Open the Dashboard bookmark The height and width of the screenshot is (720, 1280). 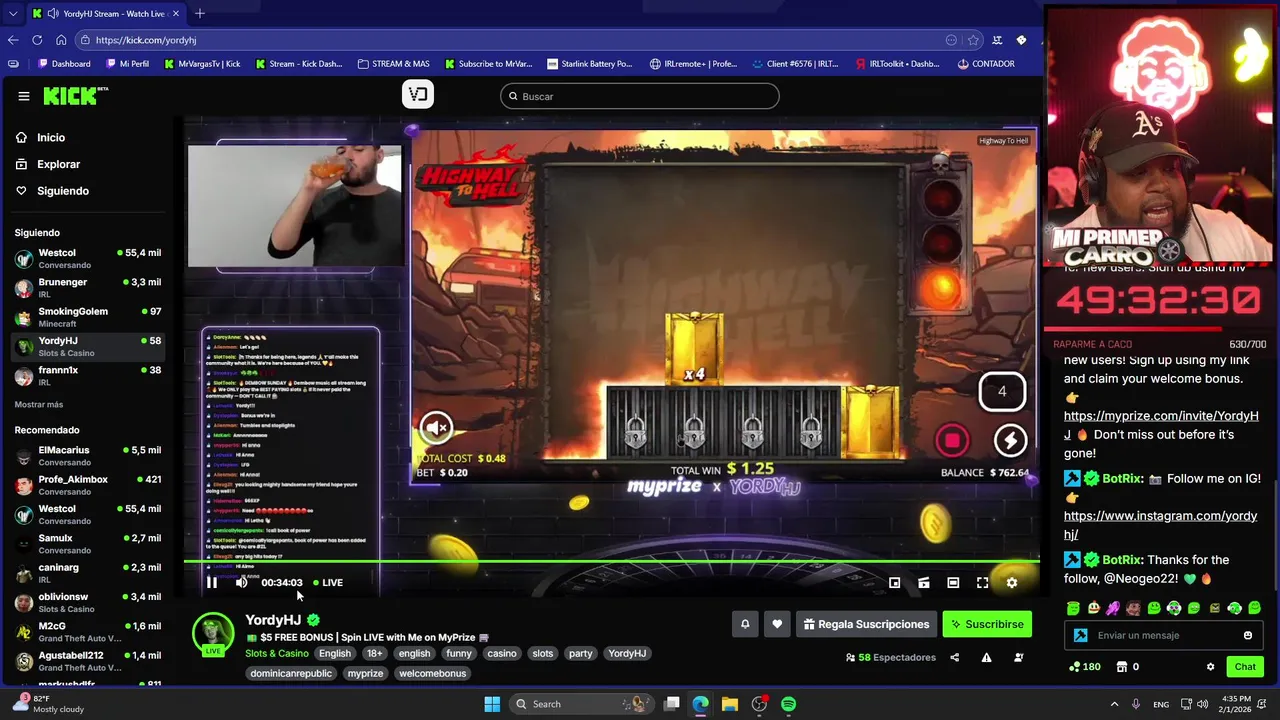pos(64,64)
